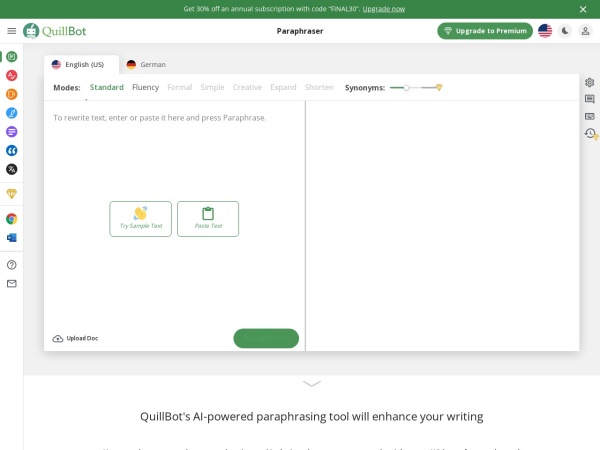Click the Paste Text button
This screenshot has width=600, height=450.
pos(208,218)
